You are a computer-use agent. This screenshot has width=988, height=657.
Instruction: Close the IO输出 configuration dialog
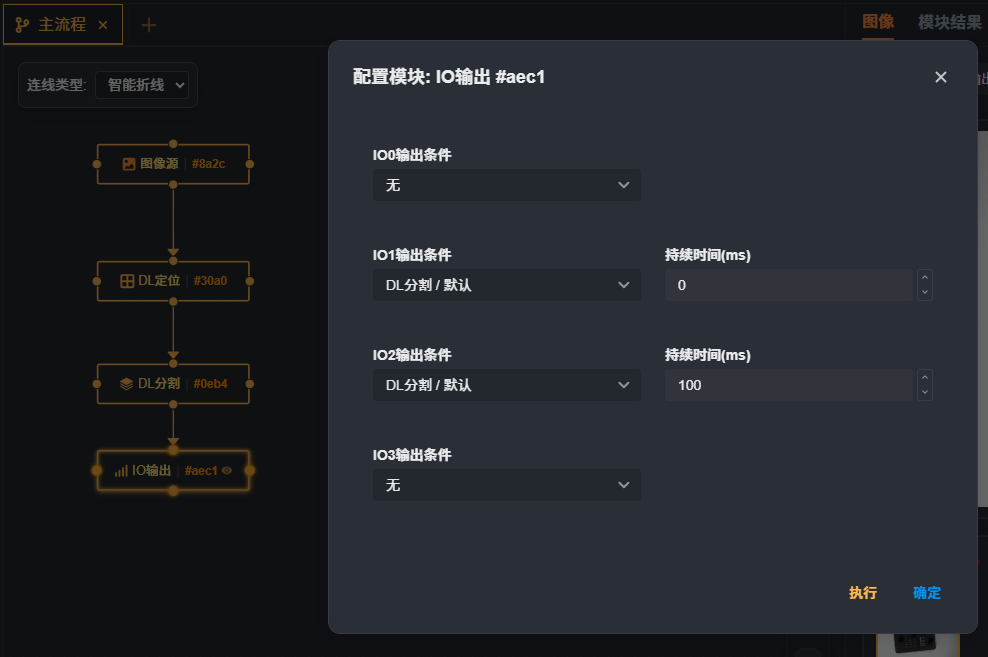940,77
